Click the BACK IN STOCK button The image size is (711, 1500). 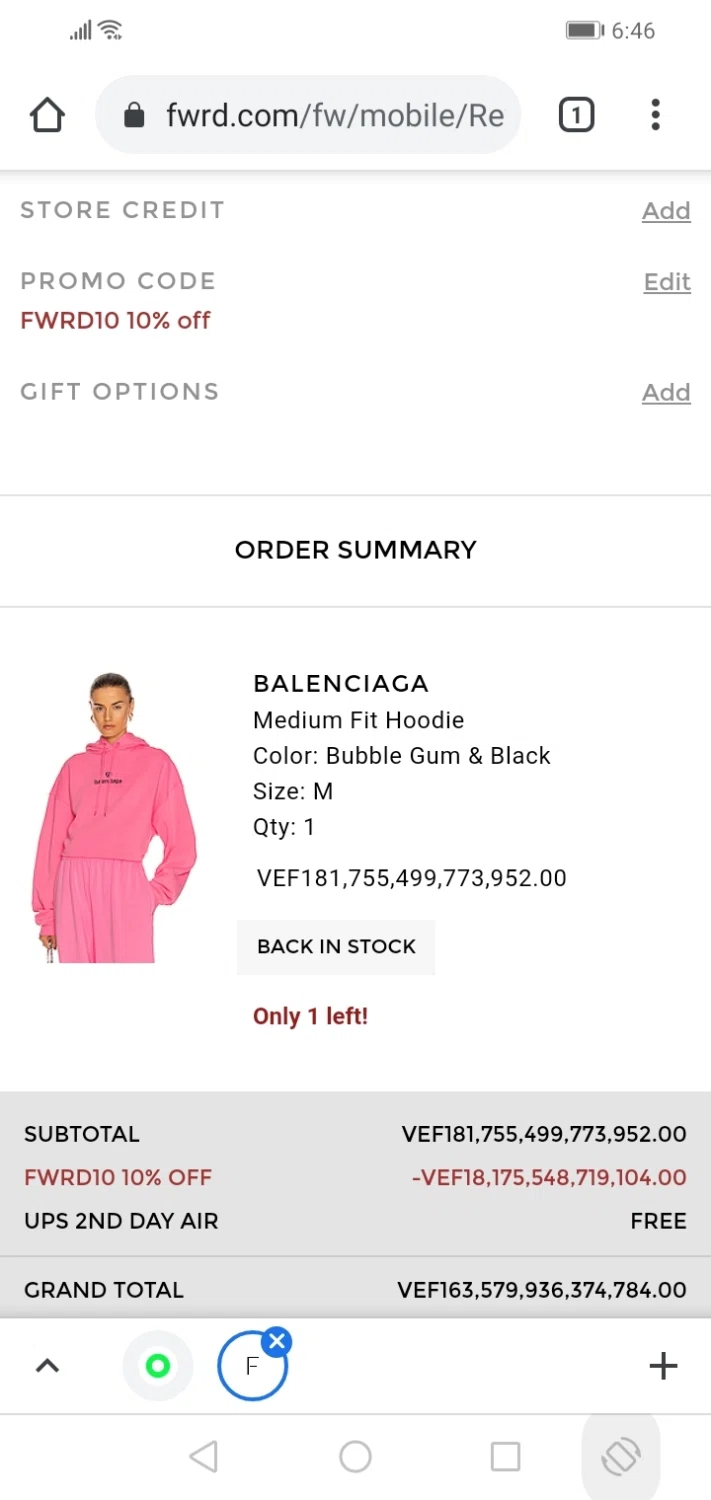click(x=336, y=947)
